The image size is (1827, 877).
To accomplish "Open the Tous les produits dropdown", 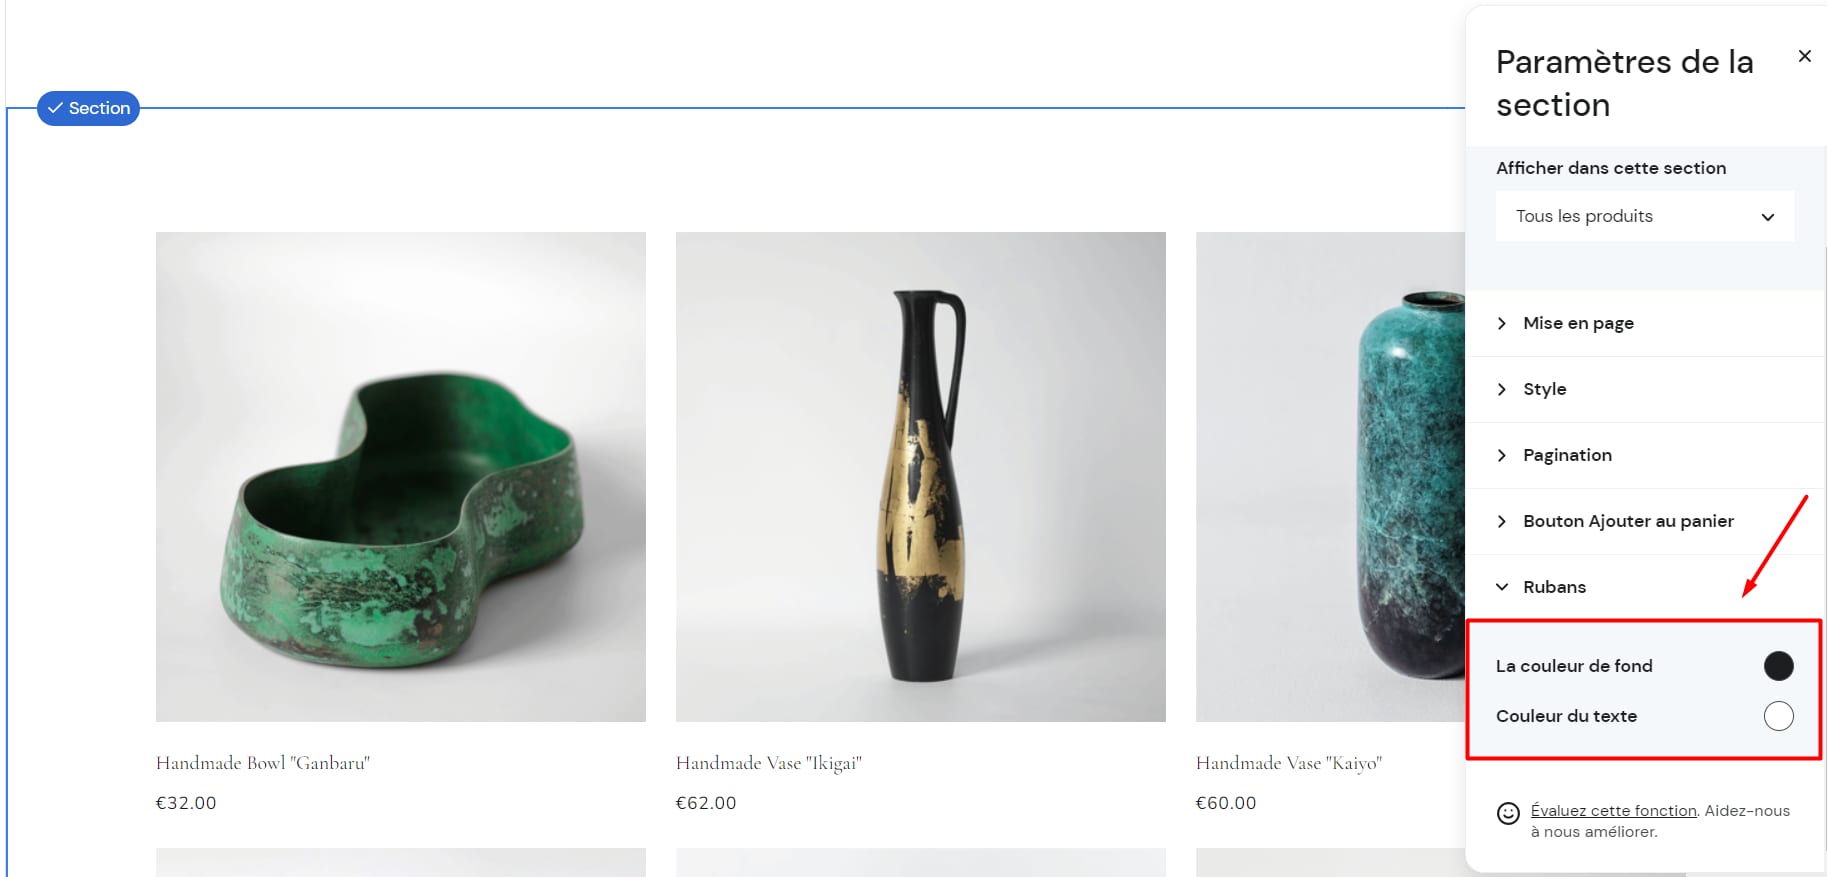I will 1645,216.
